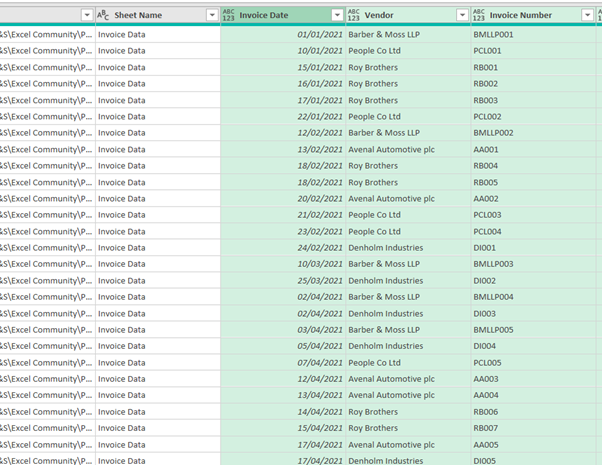Select the Invoice Number column header
Screen dimensions: 602x465
533,15
